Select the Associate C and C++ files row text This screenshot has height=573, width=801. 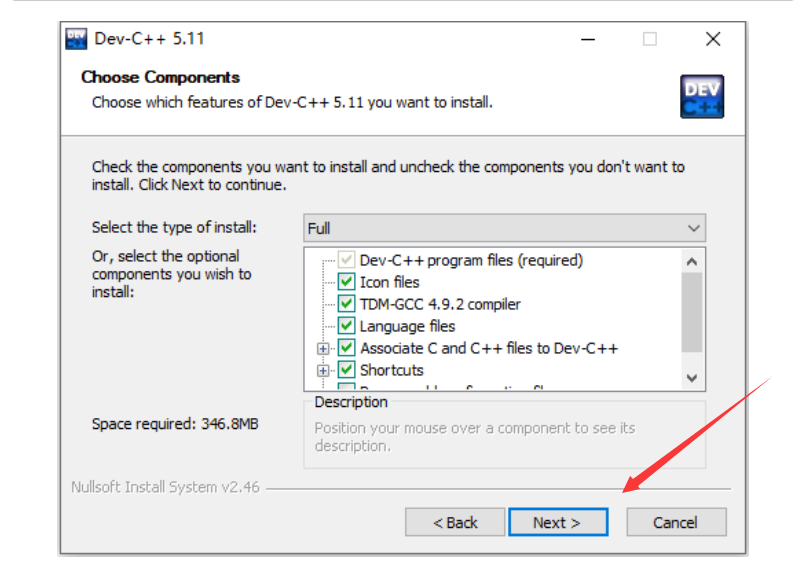coord(489,348)
